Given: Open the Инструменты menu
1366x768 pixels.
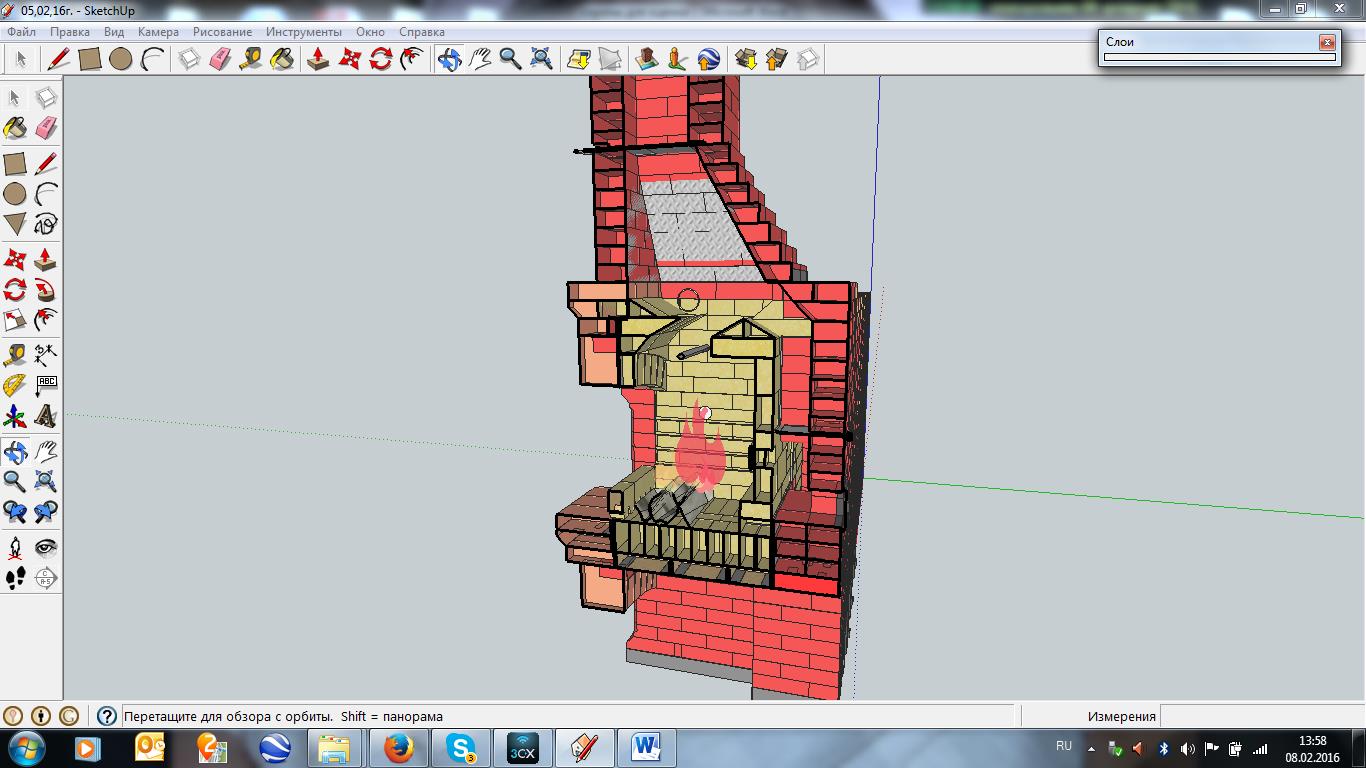Looking at the screenshot, I should coord(303,32).
